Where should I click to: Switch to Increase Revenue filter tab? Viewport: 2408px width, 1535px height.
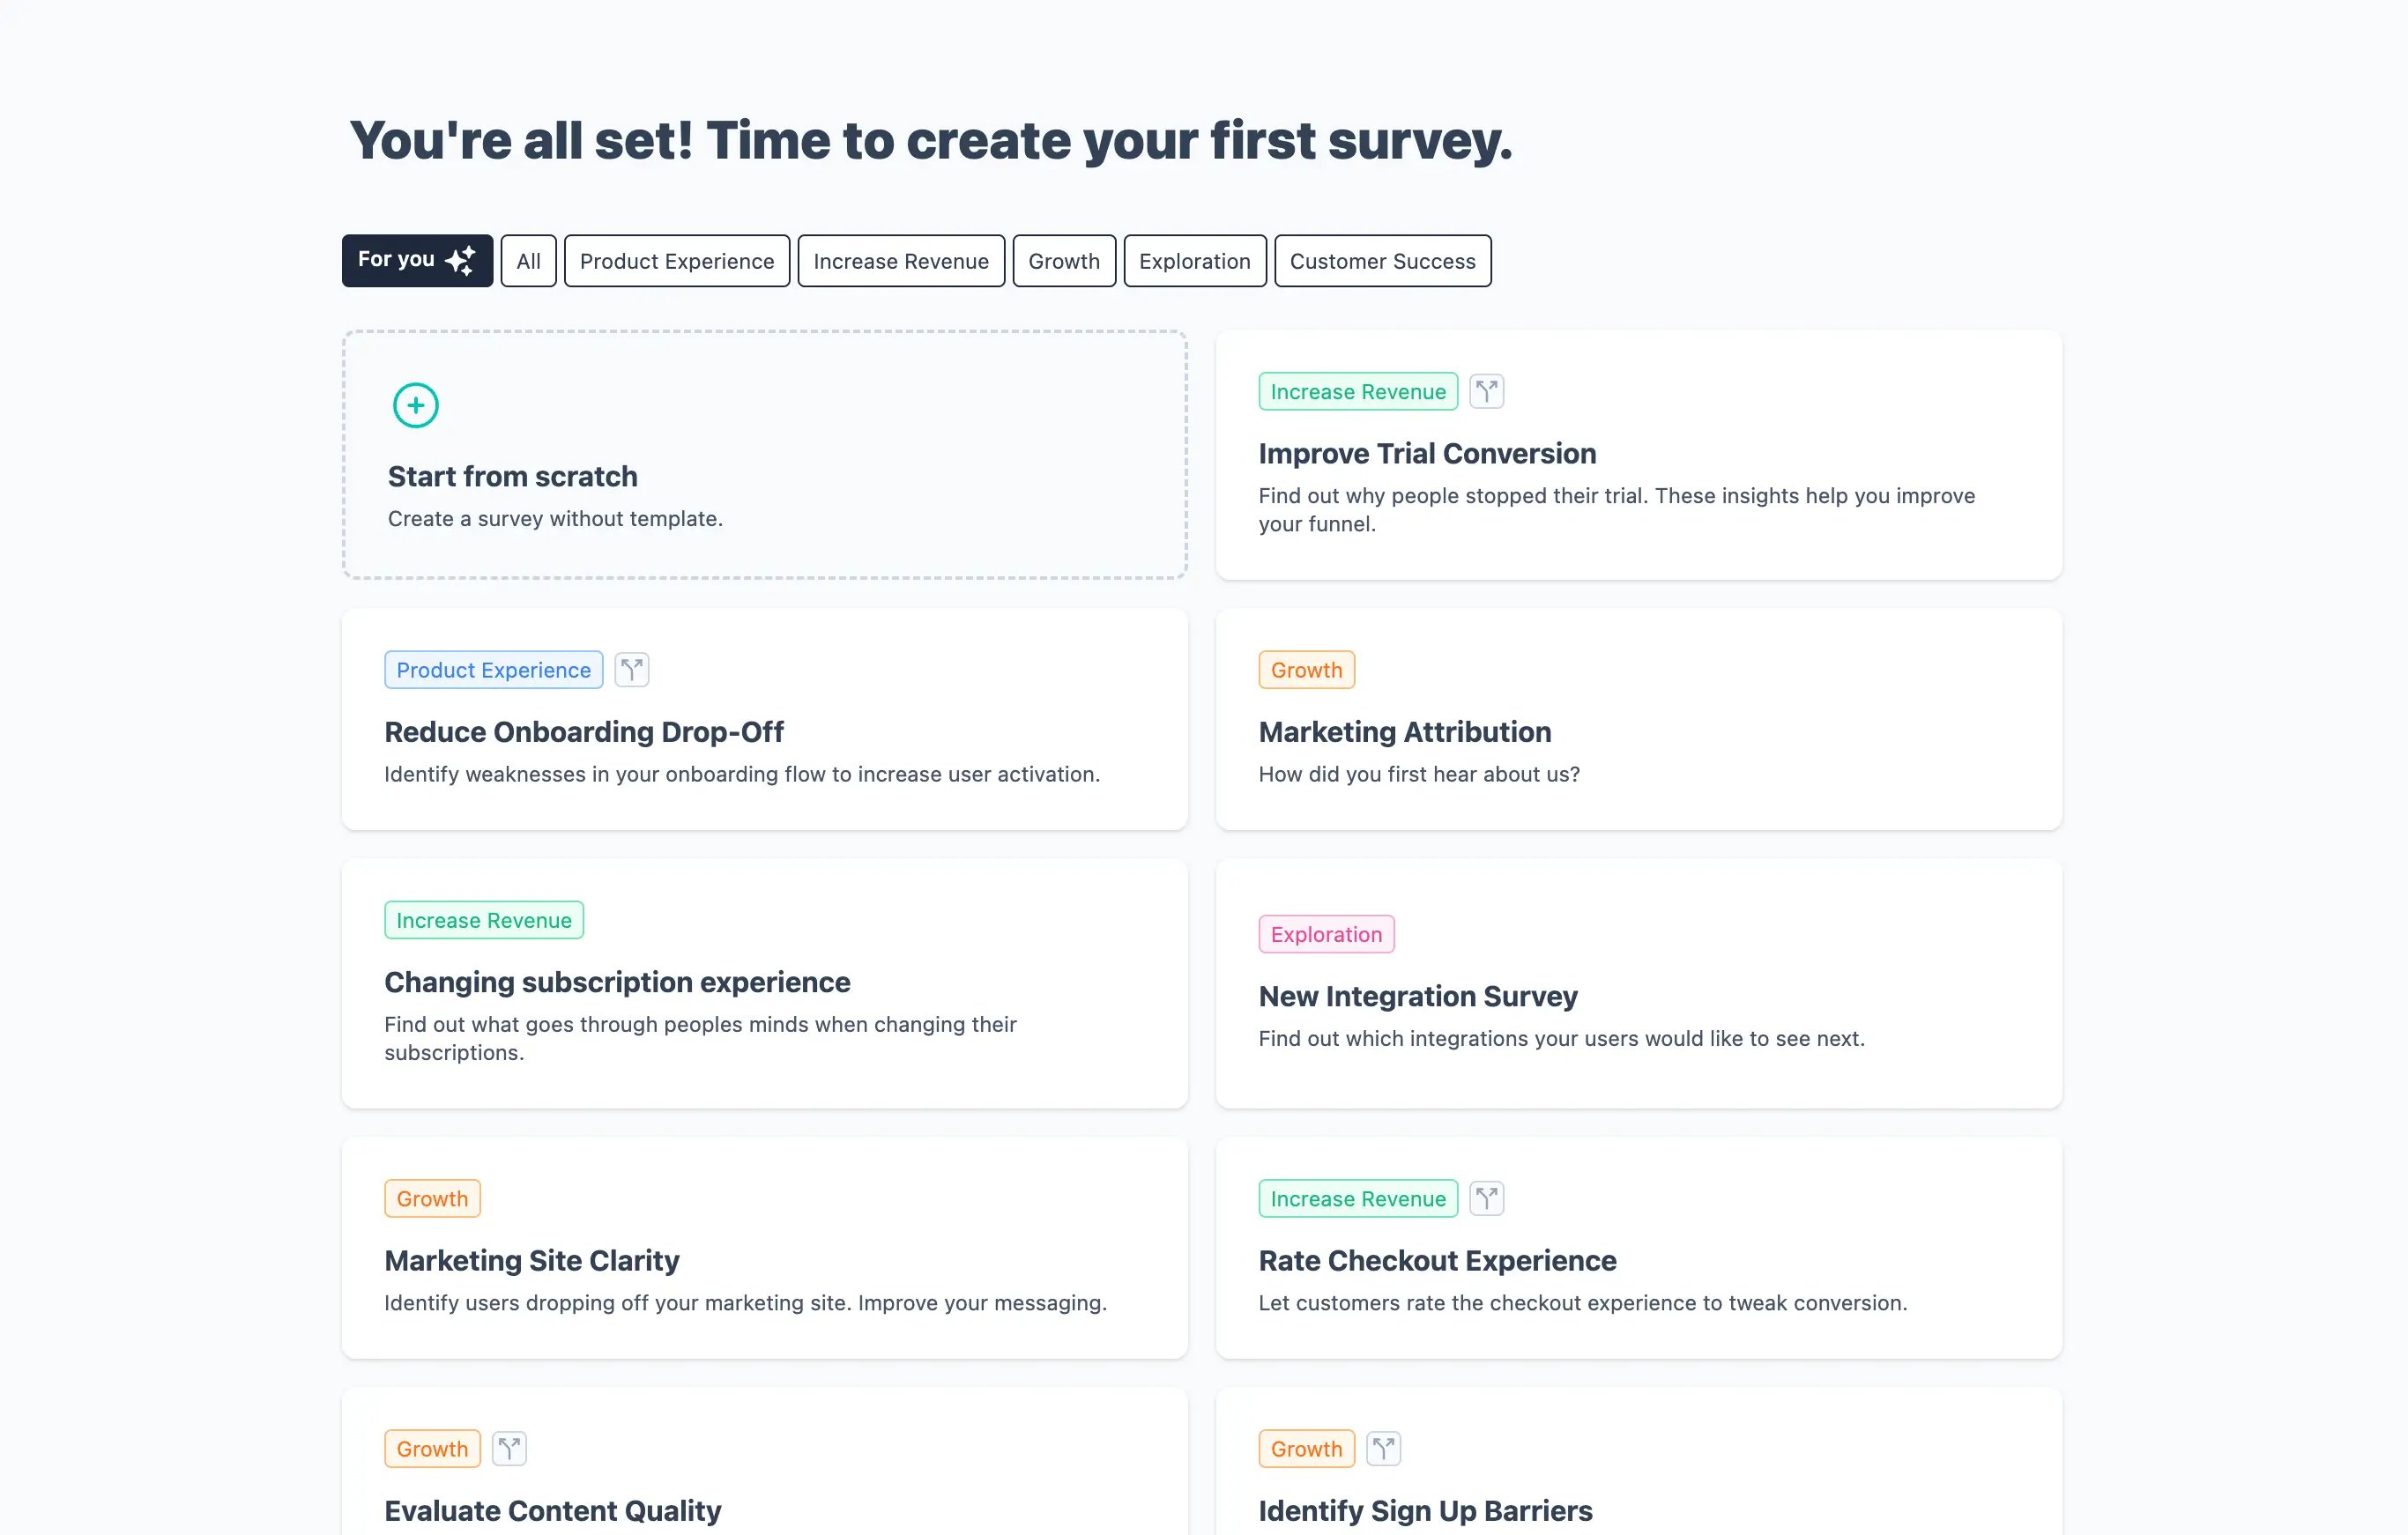[901, 261]
